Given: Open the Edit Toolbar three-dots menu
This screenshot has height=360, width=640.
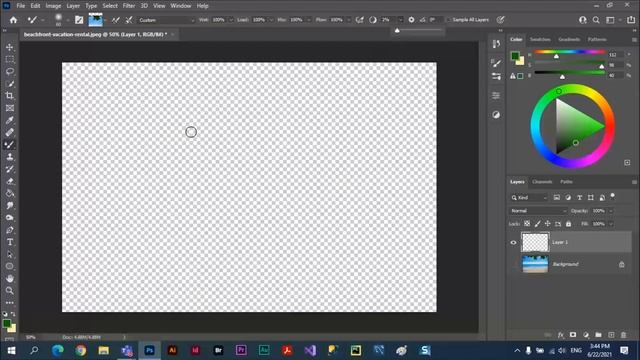Looking at the screenshot, I should [x=10, y=303].
